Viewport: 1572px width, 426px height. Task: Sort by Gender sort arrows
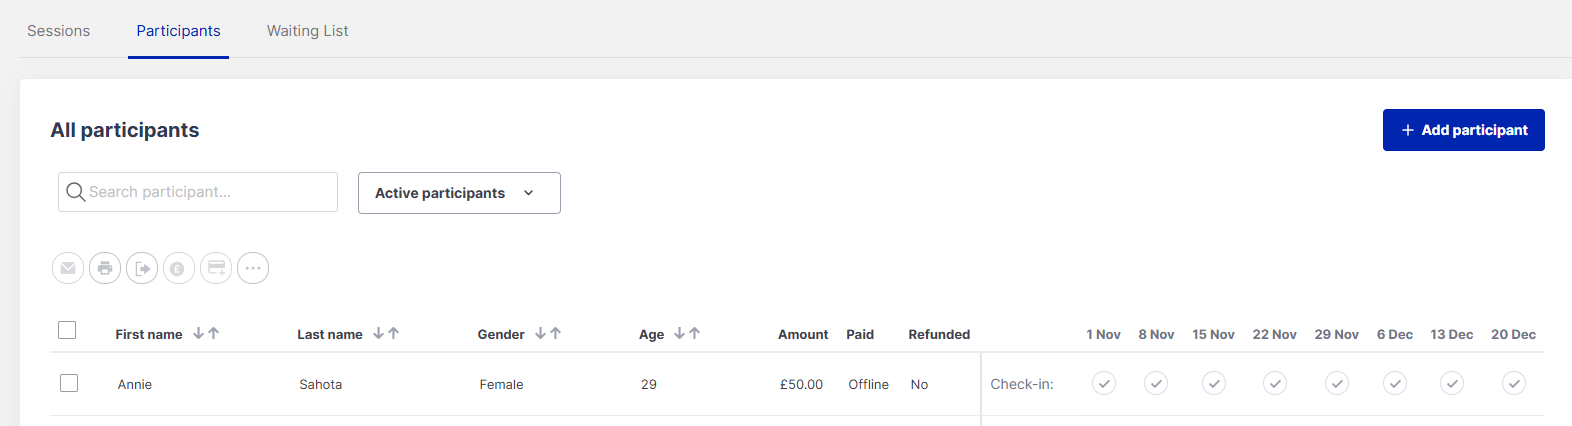coord(548,334)
